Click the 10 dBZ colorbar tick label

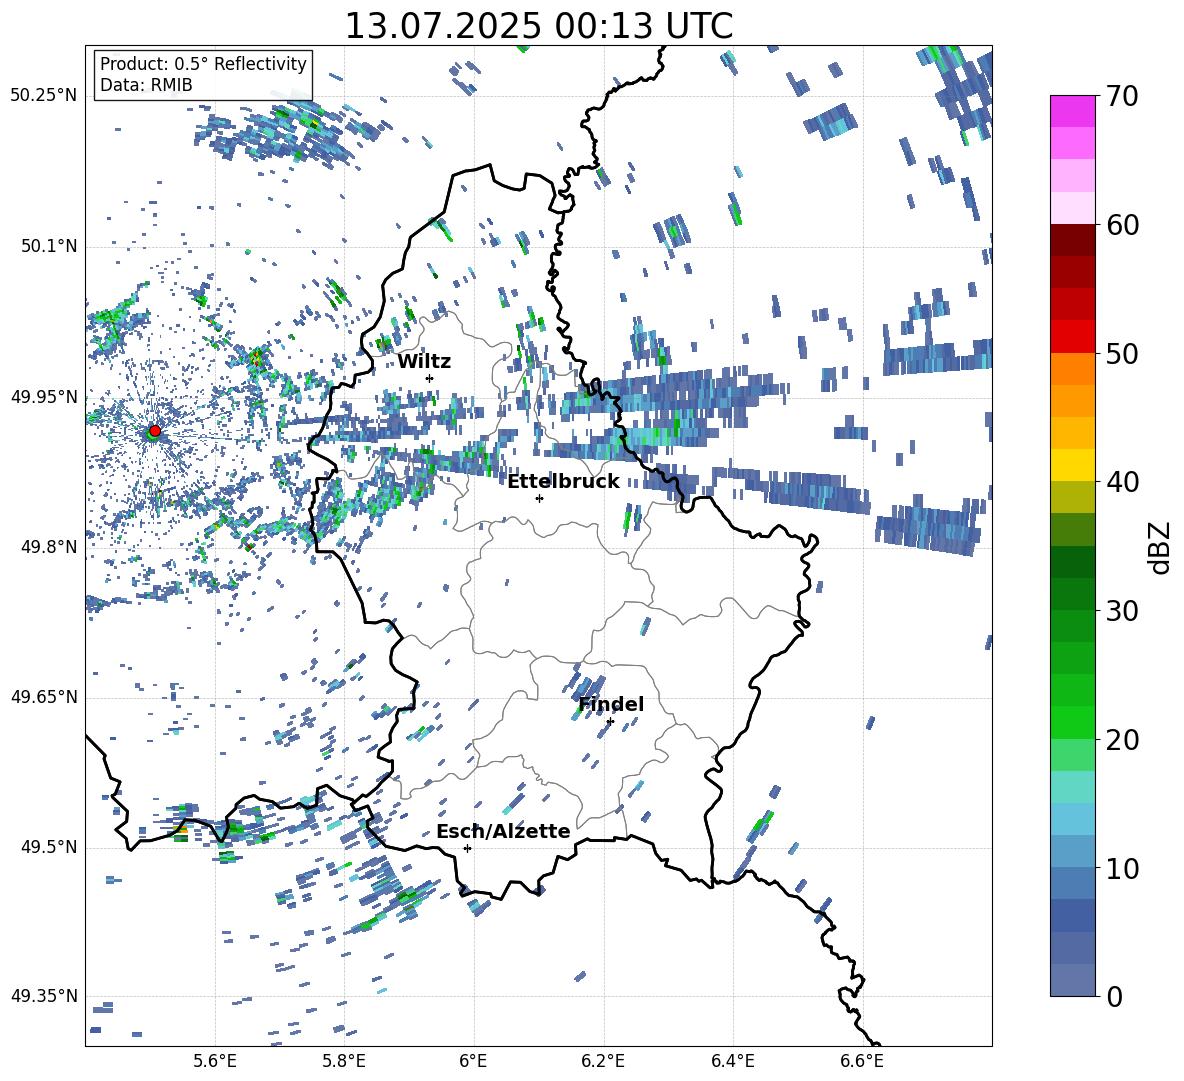pos(1122,868)
